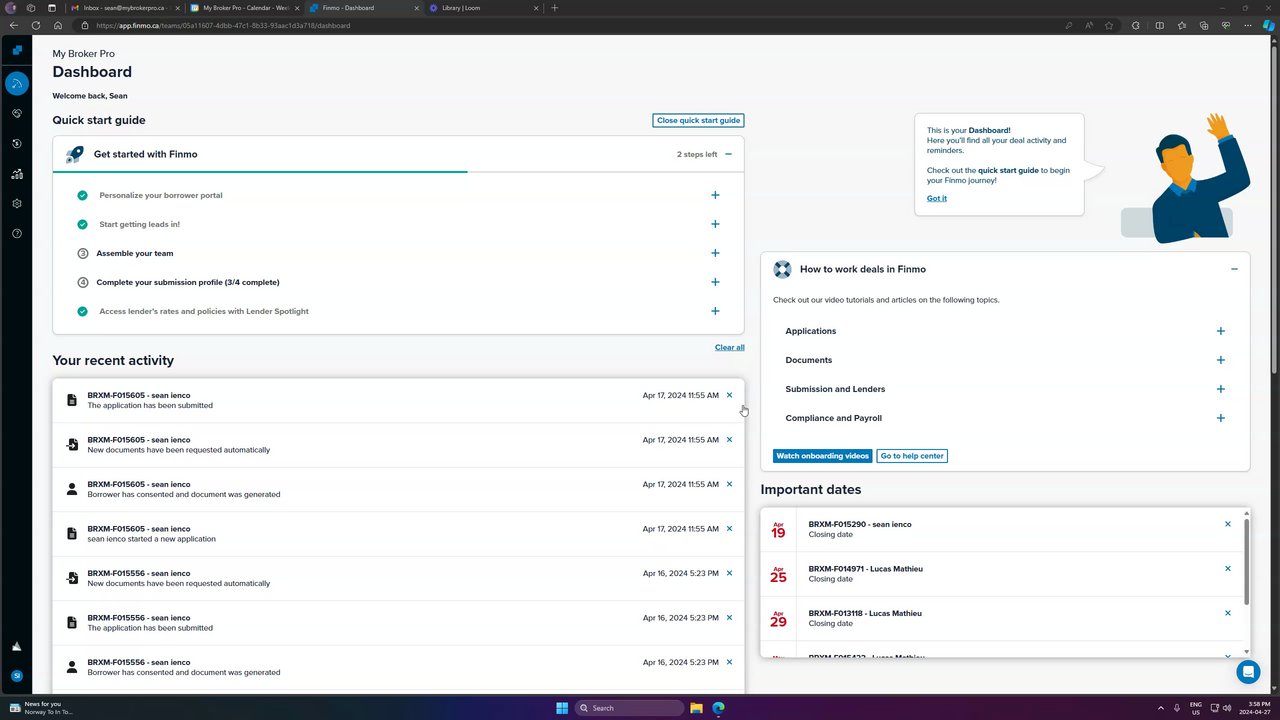
Task: Open Microsoft Edge from the taskbar
Action: point(718,708)
